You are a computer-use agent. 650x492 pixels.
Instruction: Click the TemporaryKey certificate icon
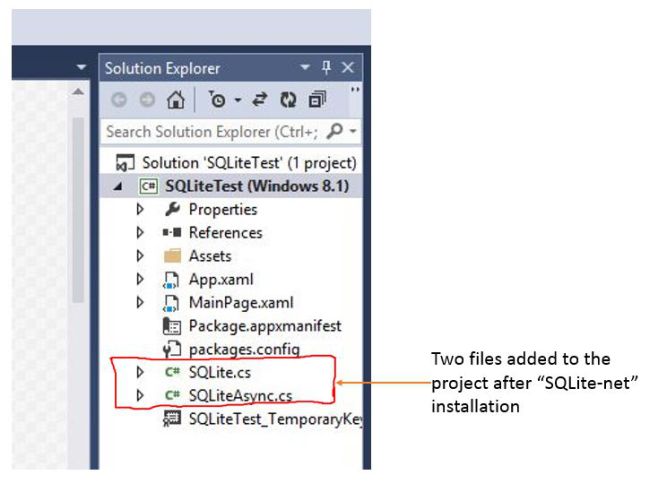172,419
